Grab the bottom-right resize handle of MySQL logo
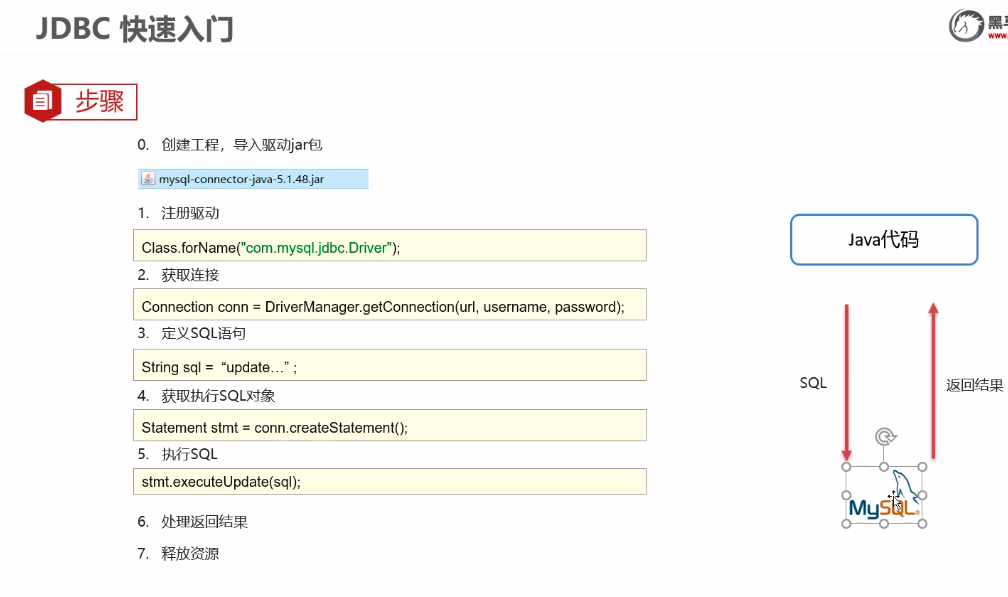The height and width of the screenshot is (597, 1008). [x=922, y=524]
